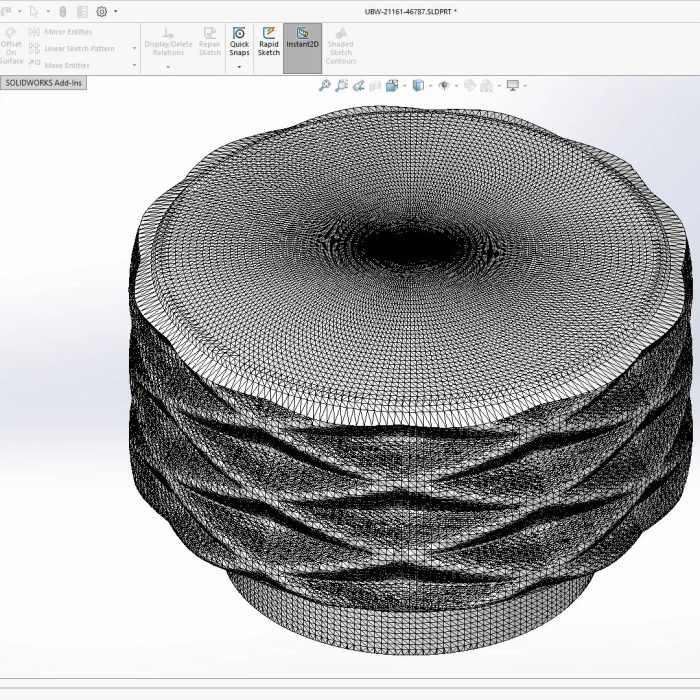Open the Apply Scene dropdown arrow

[499, 86]
